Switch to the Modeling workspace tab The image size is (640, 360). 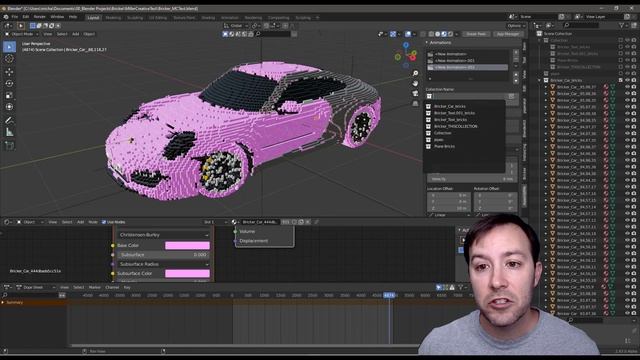pos(113,18)
